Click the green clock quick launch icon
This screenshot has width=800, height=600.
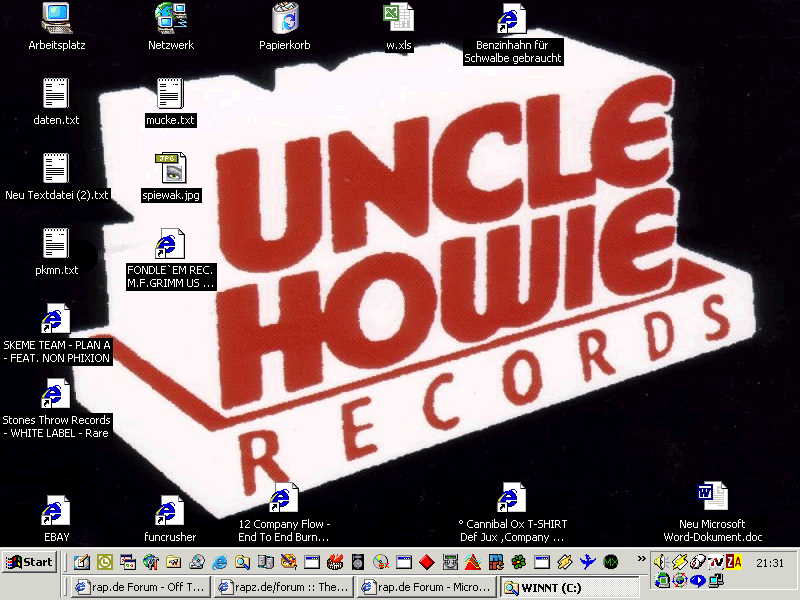[x=105, y=562]
